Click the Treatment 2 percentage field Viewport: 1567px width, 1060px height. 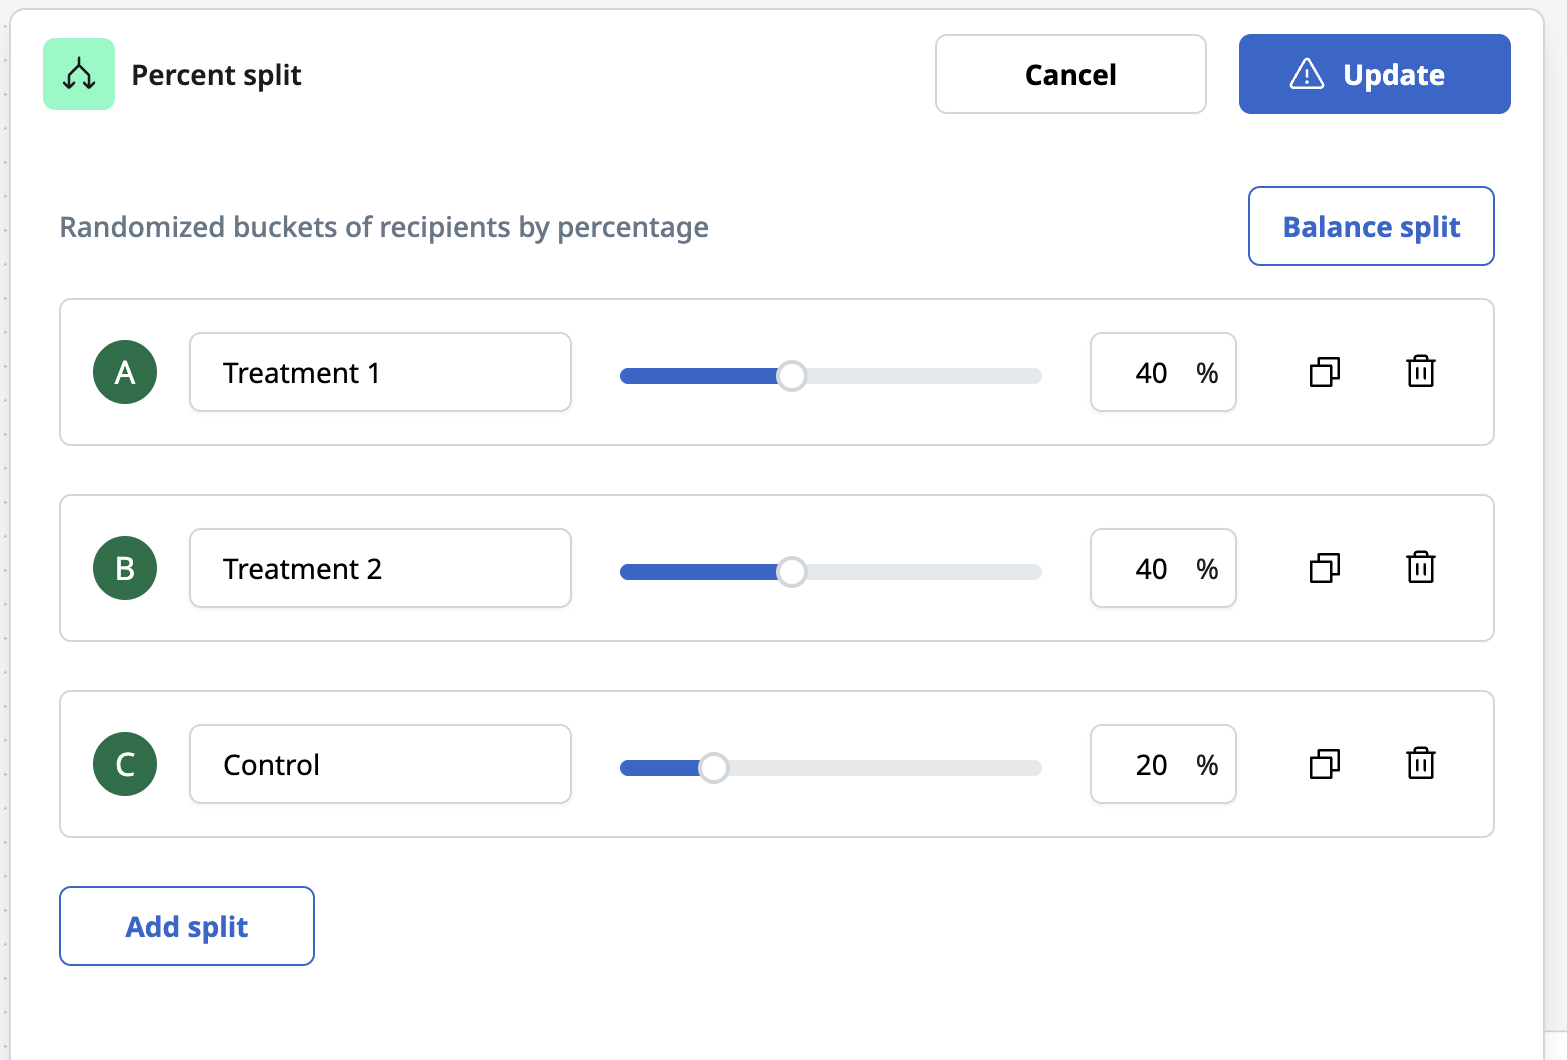coord(1163,568)
